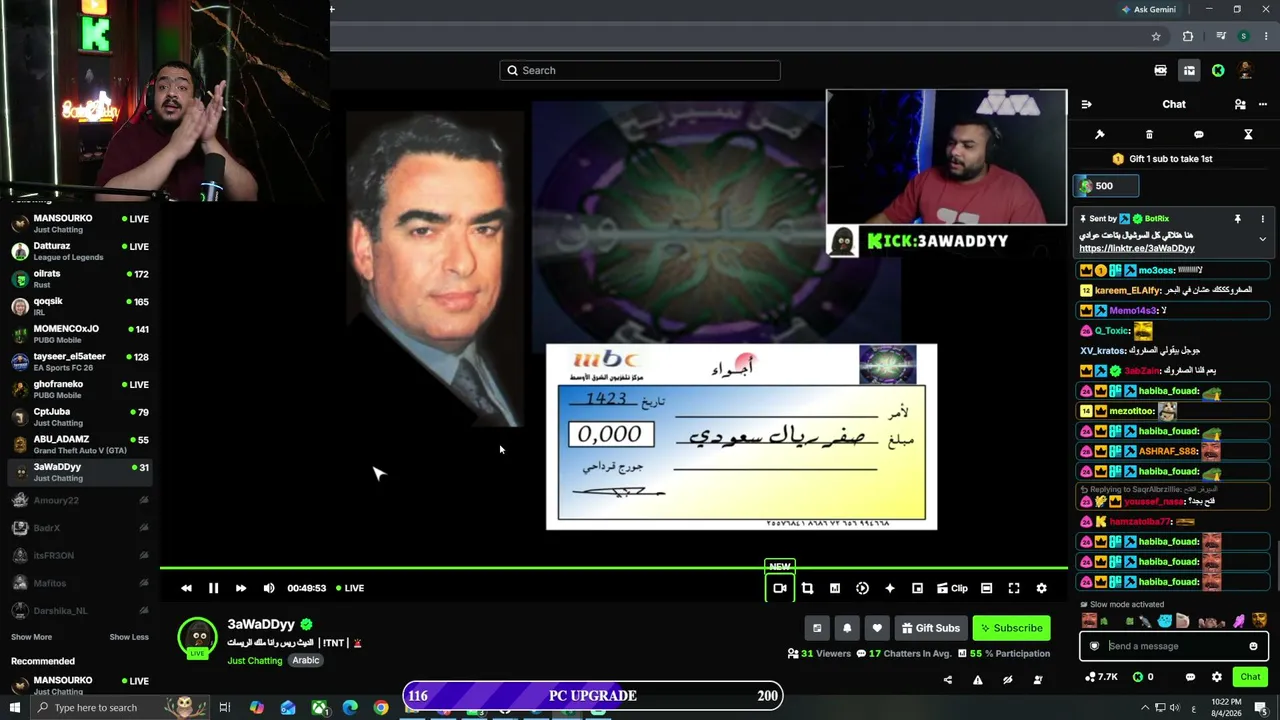The height and width of the screenshot is (720, 1280).
Task: Click the shield badge in chat input
Action: 1094,646
